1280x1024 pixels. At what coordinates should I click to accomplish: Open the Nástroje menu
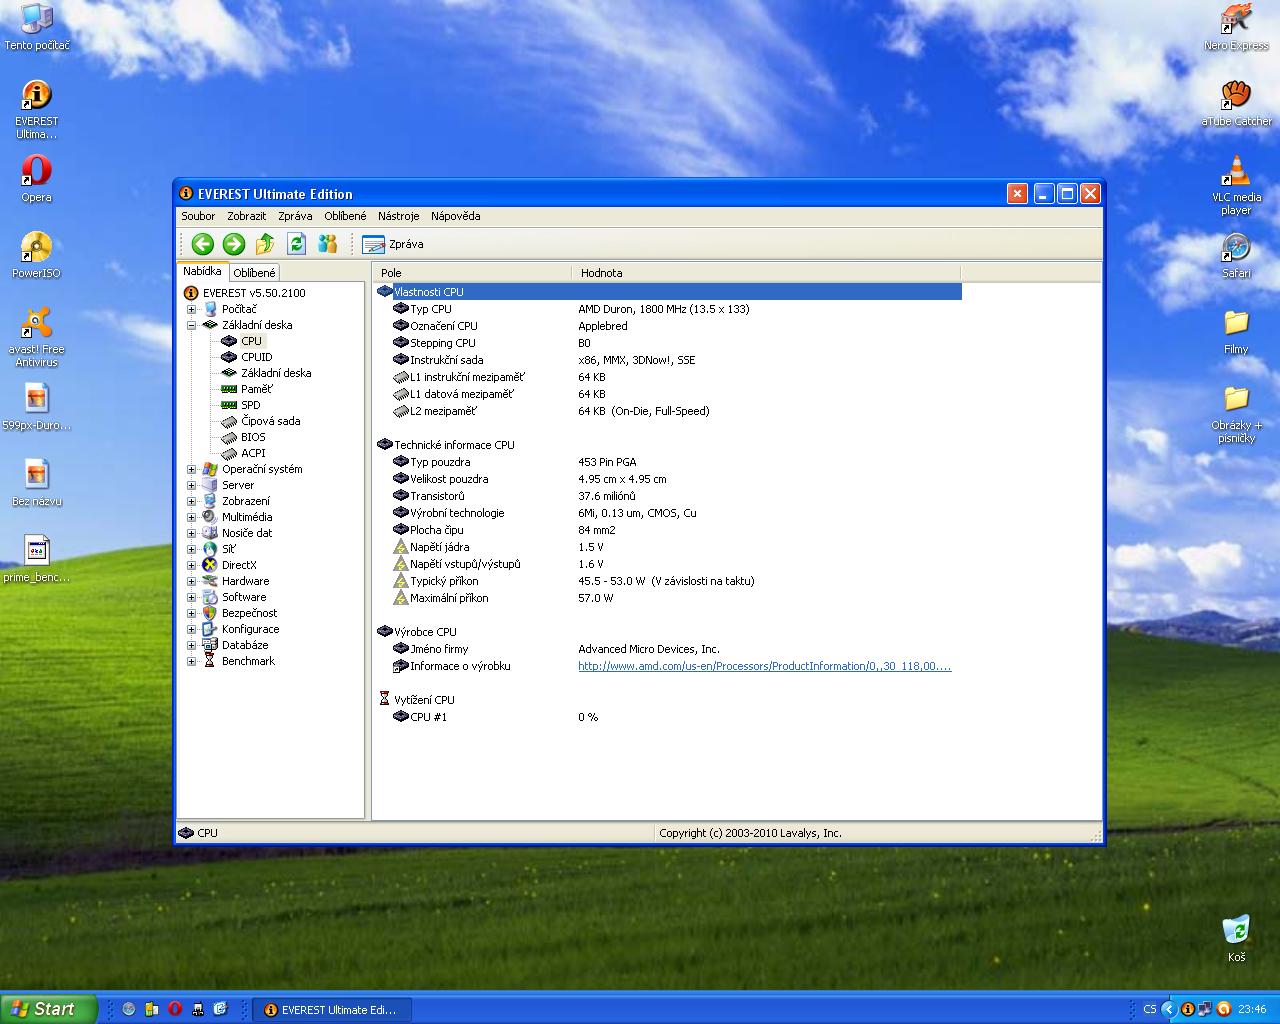[398, 216]
